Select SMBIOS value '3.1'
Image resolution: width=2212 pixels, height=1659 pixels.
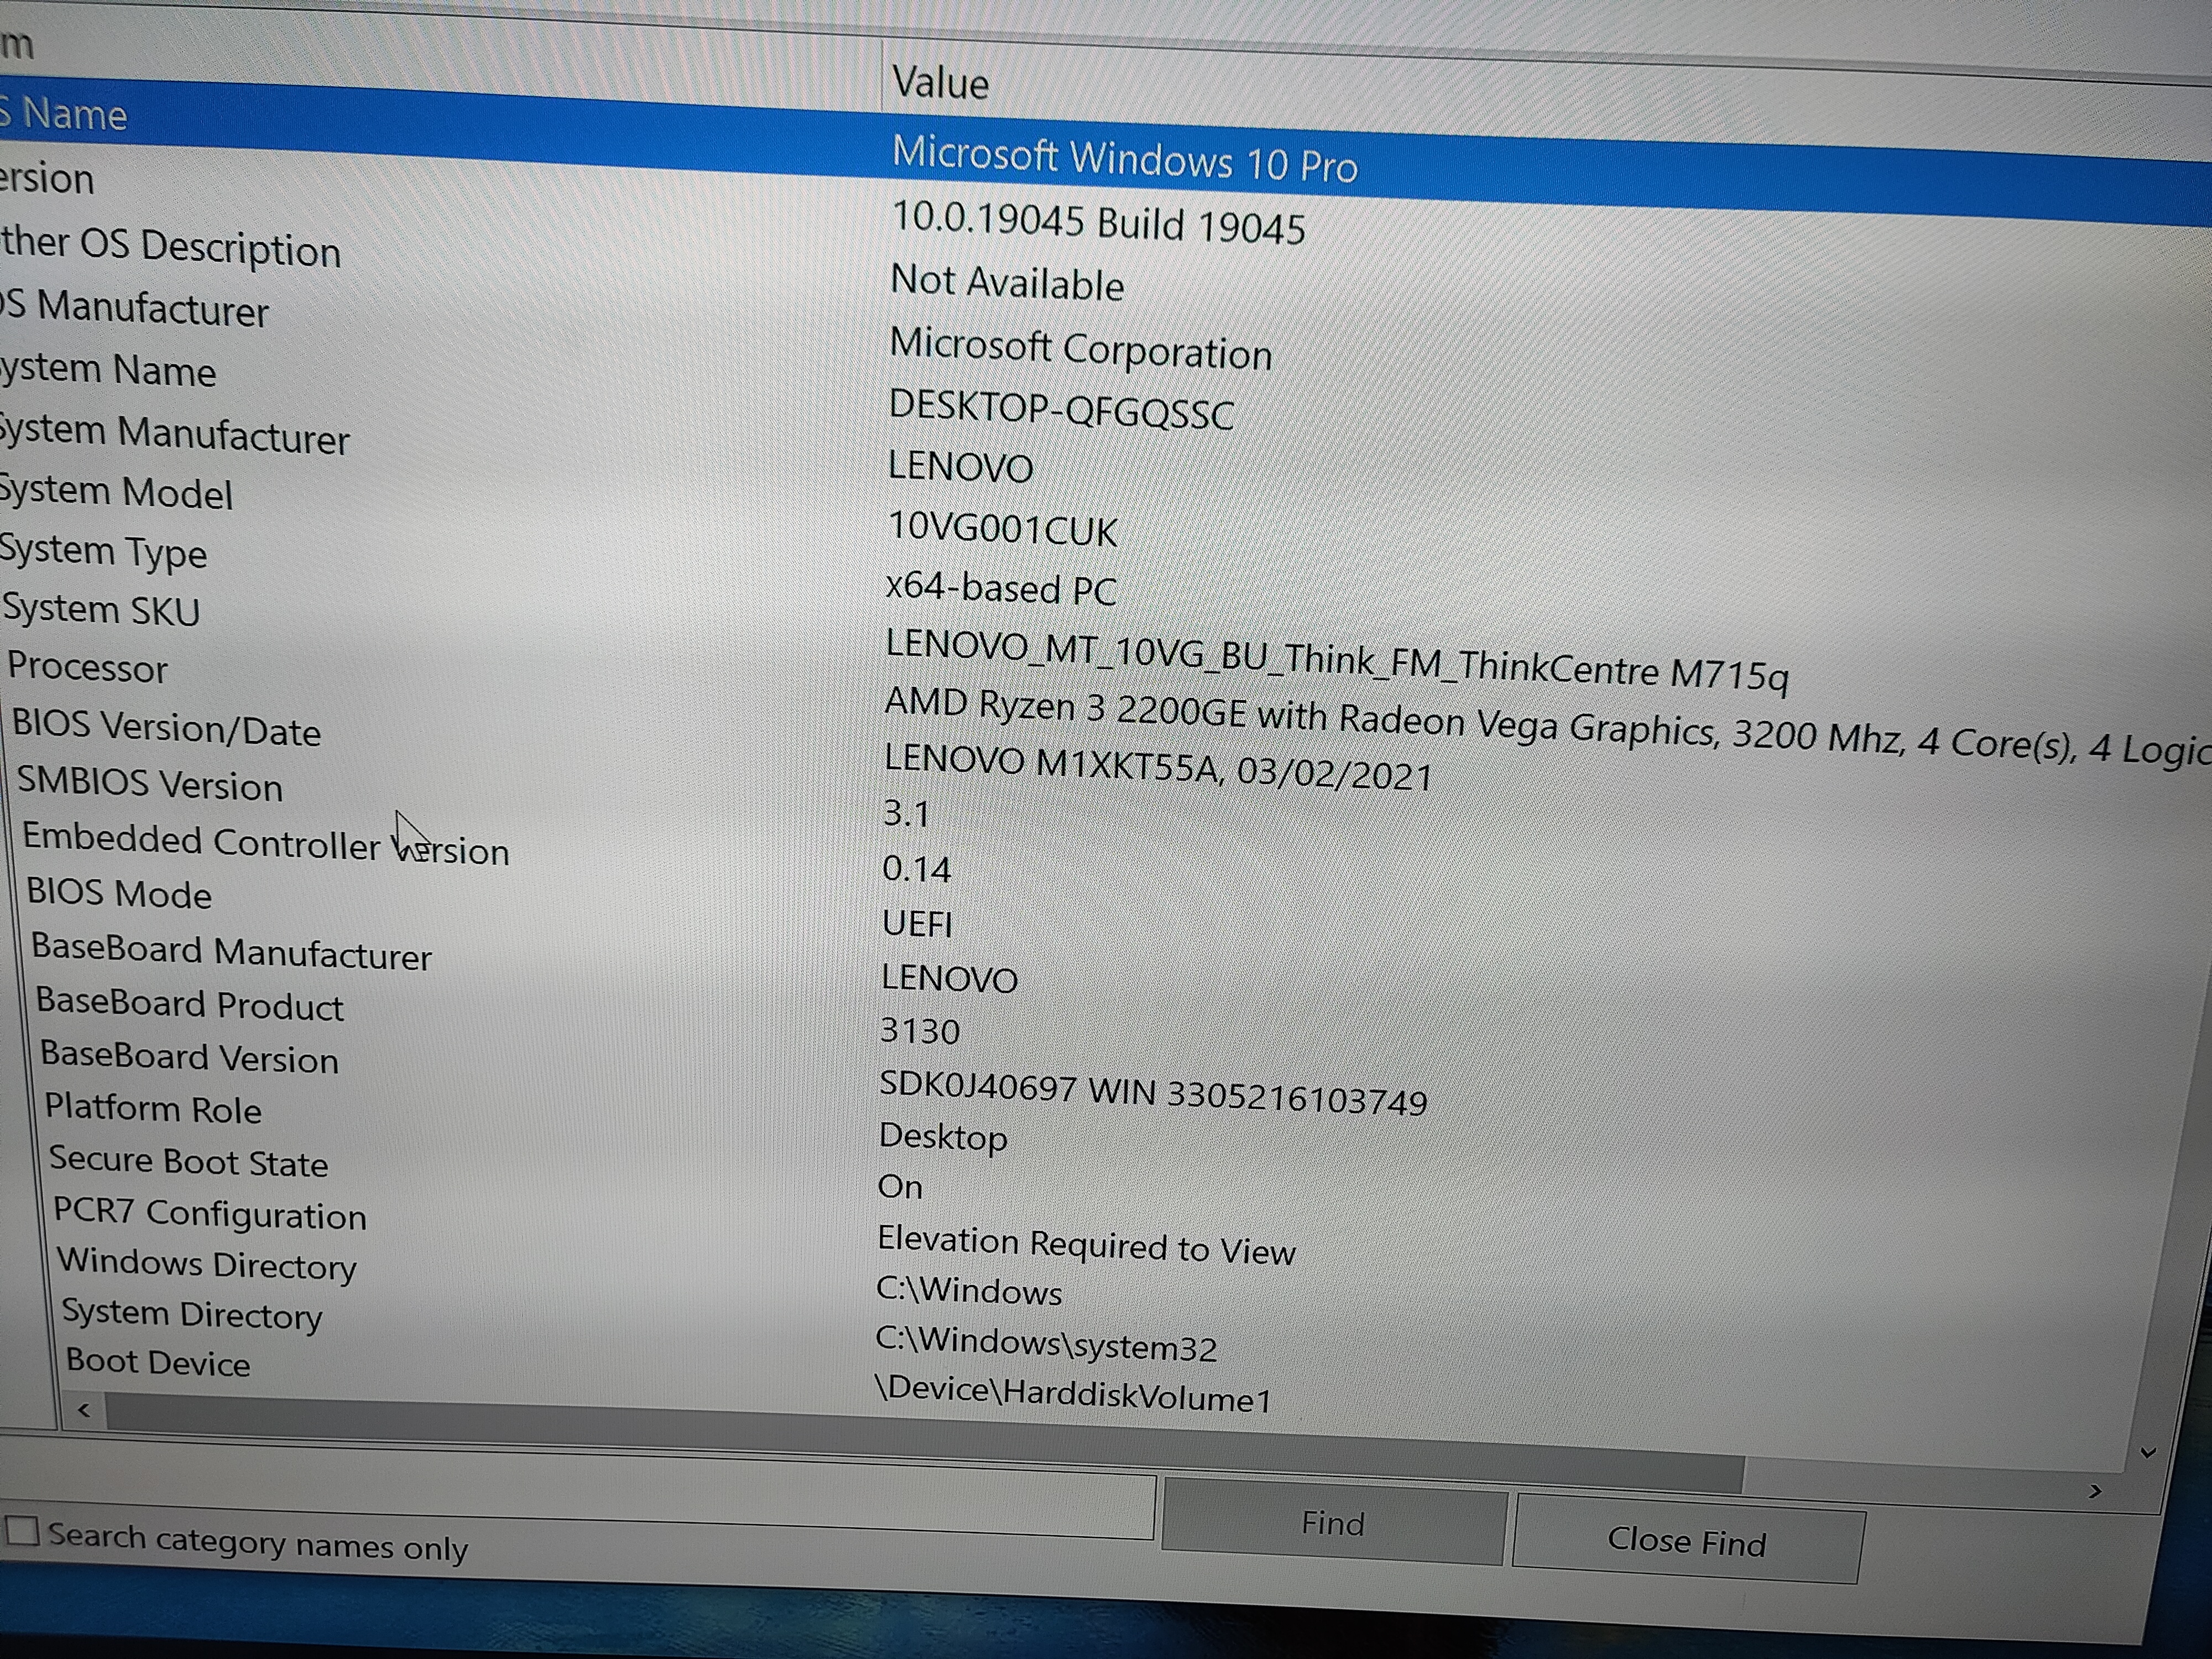(906, 813)
